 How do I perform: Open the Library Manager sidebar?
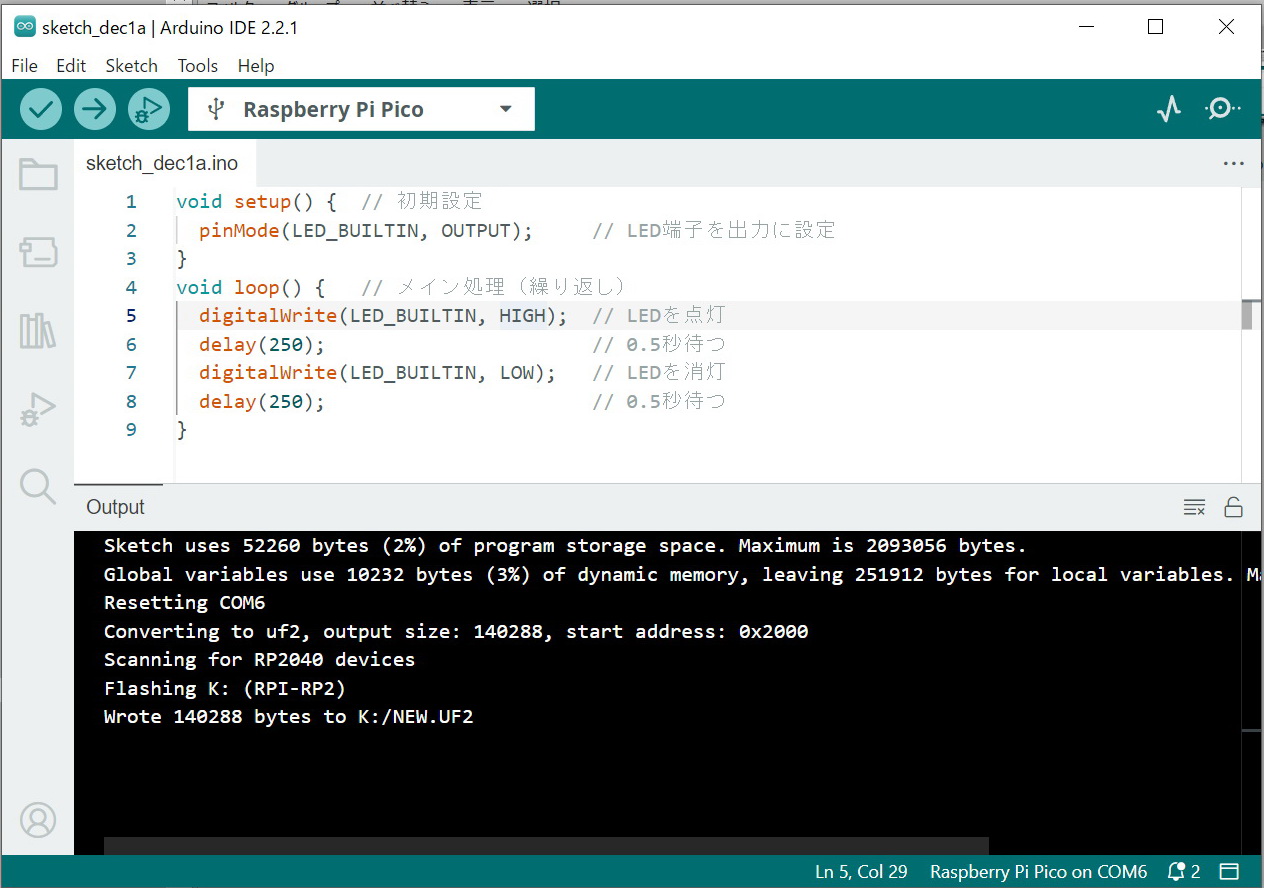coord(38,331)
